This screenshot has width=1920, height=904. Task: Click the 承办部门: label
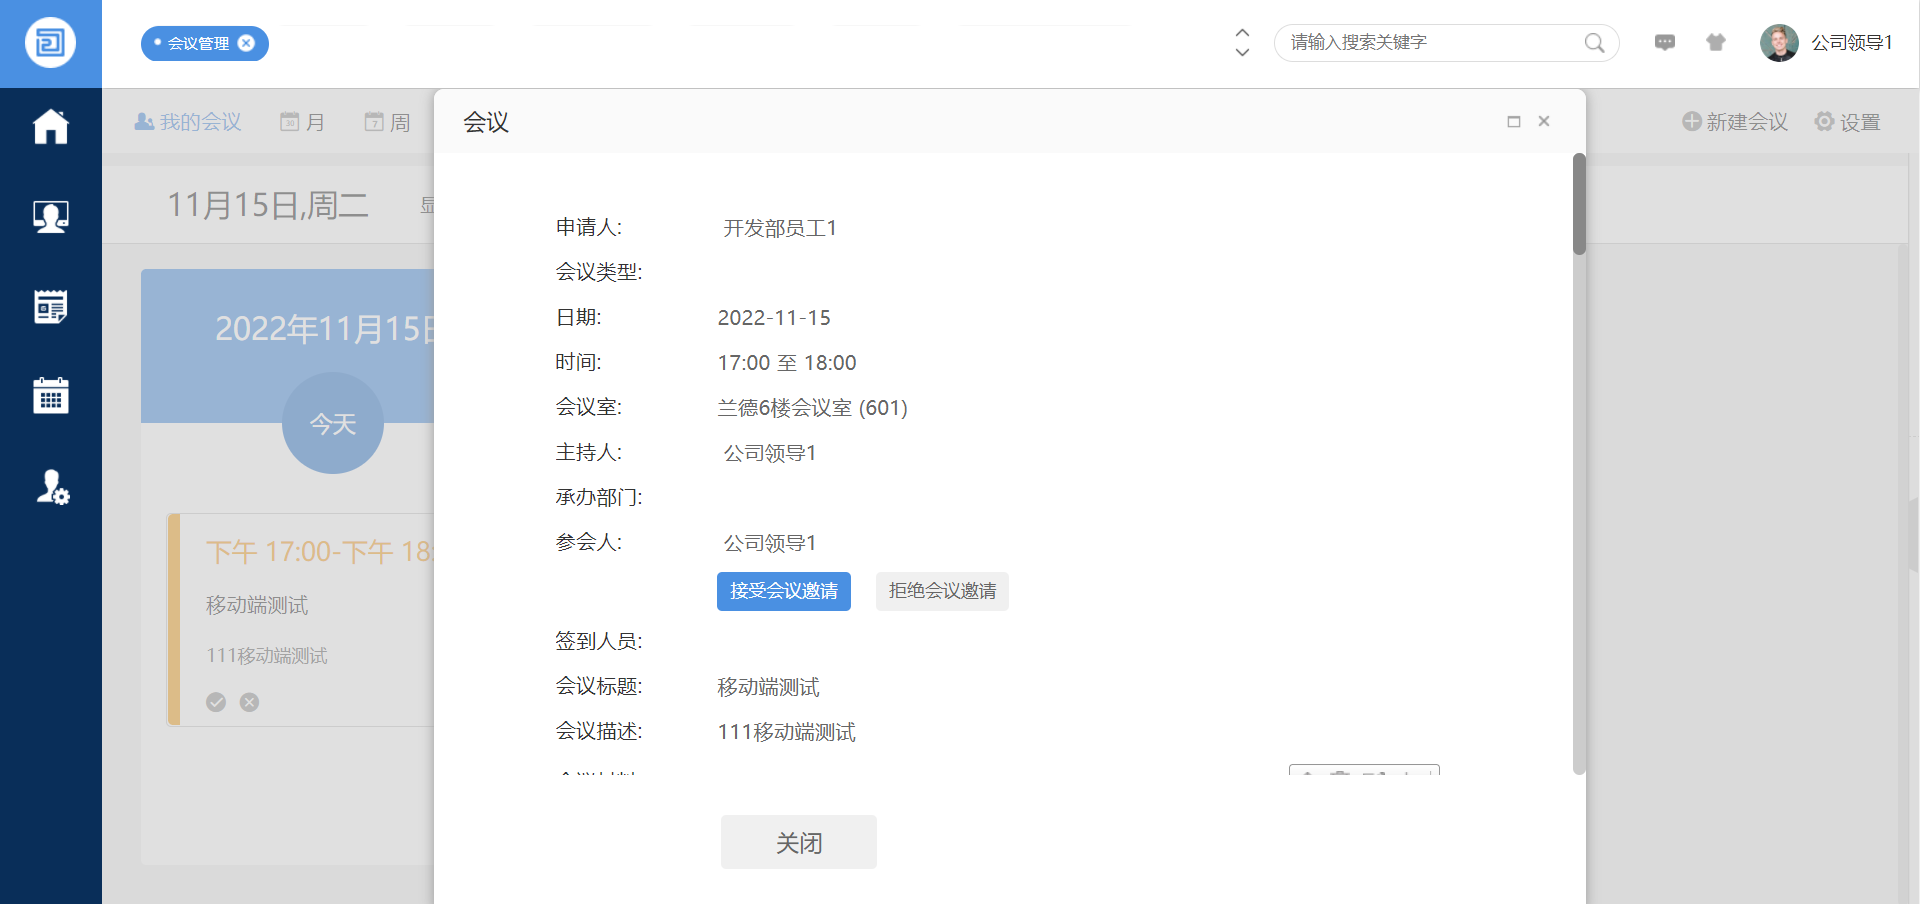point(599,497)
